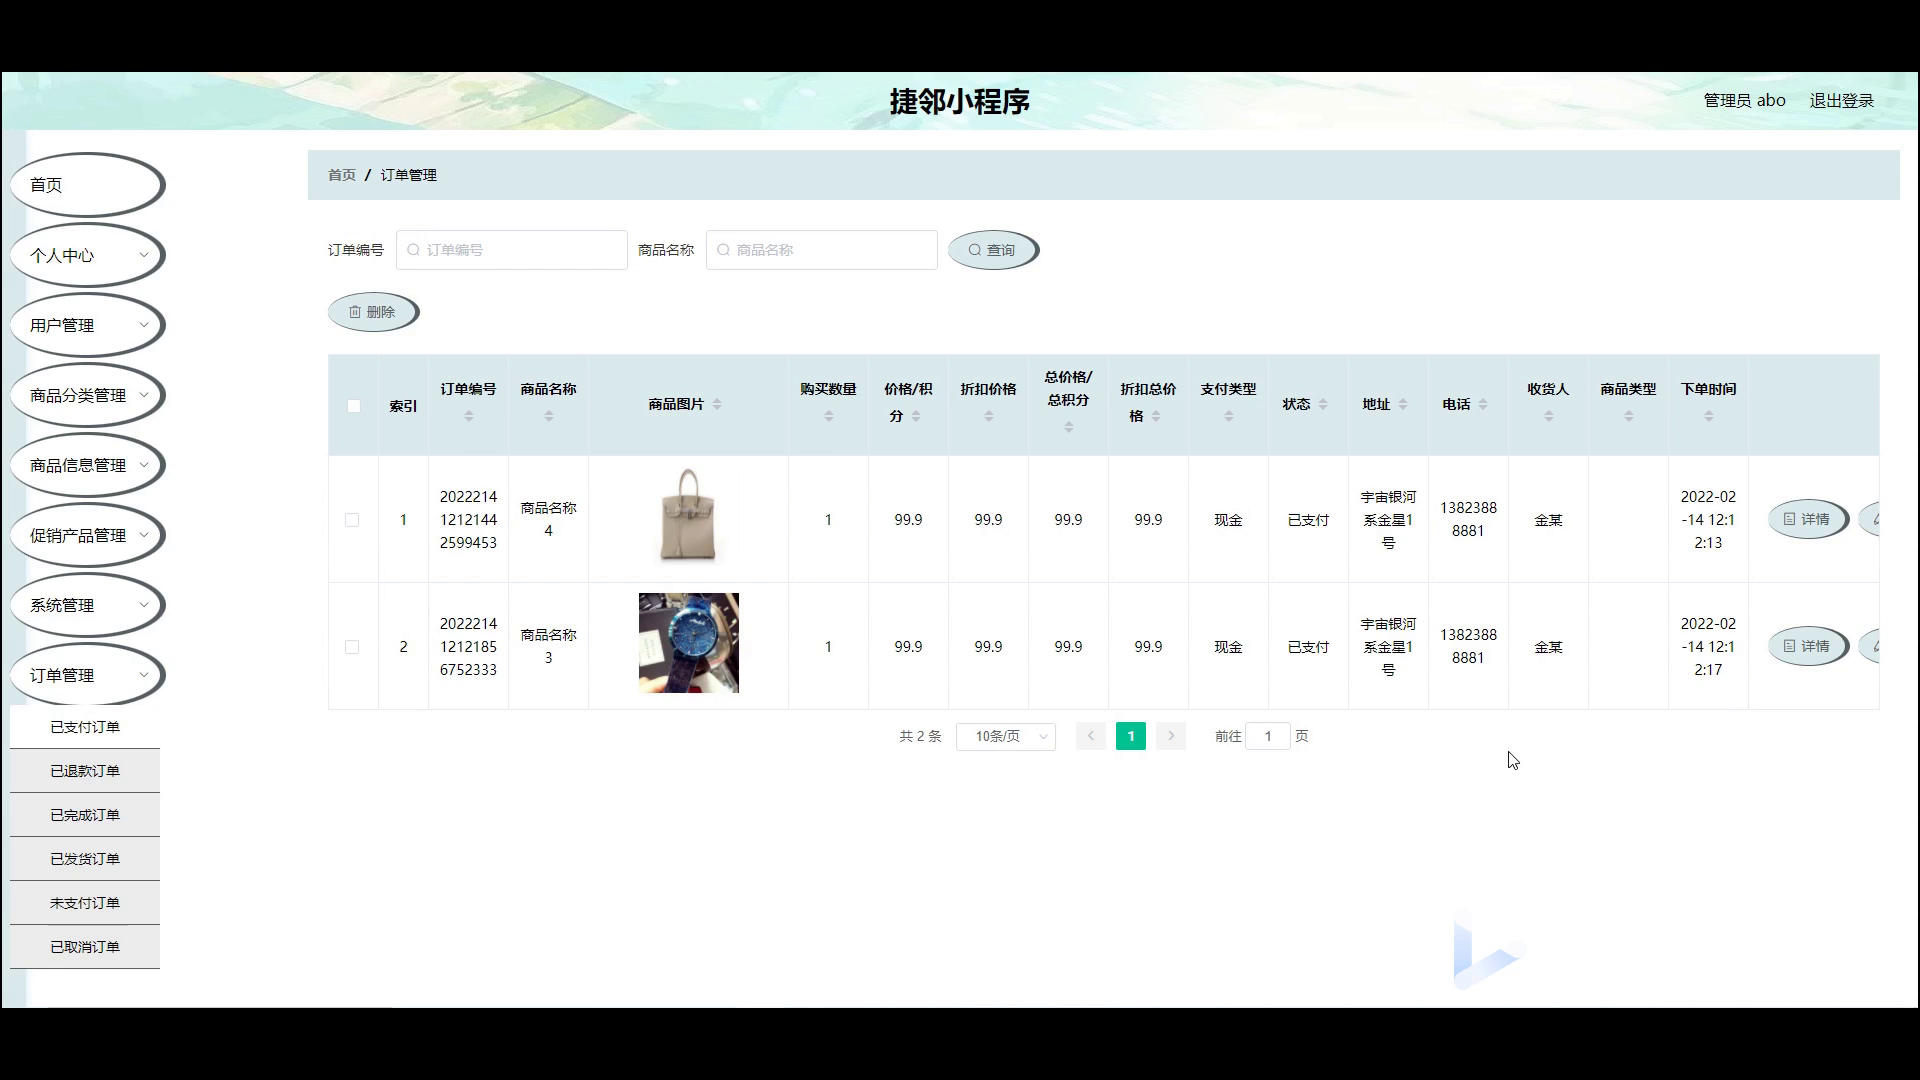Click the 查询 search button
The image size is (1920, 1080).
[x=993, y=250]
